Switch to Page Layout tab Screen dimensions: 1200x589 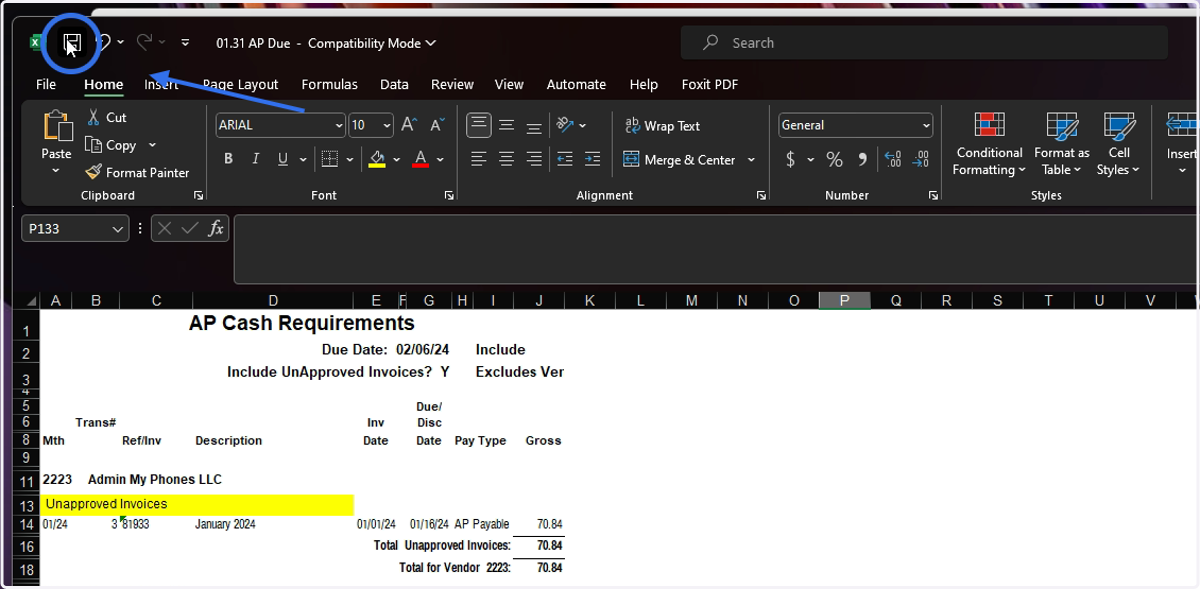[x=241, y=84]
